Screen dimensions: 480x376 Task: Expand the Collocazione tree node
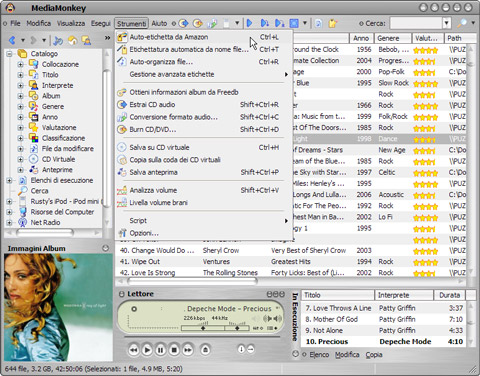21,64
